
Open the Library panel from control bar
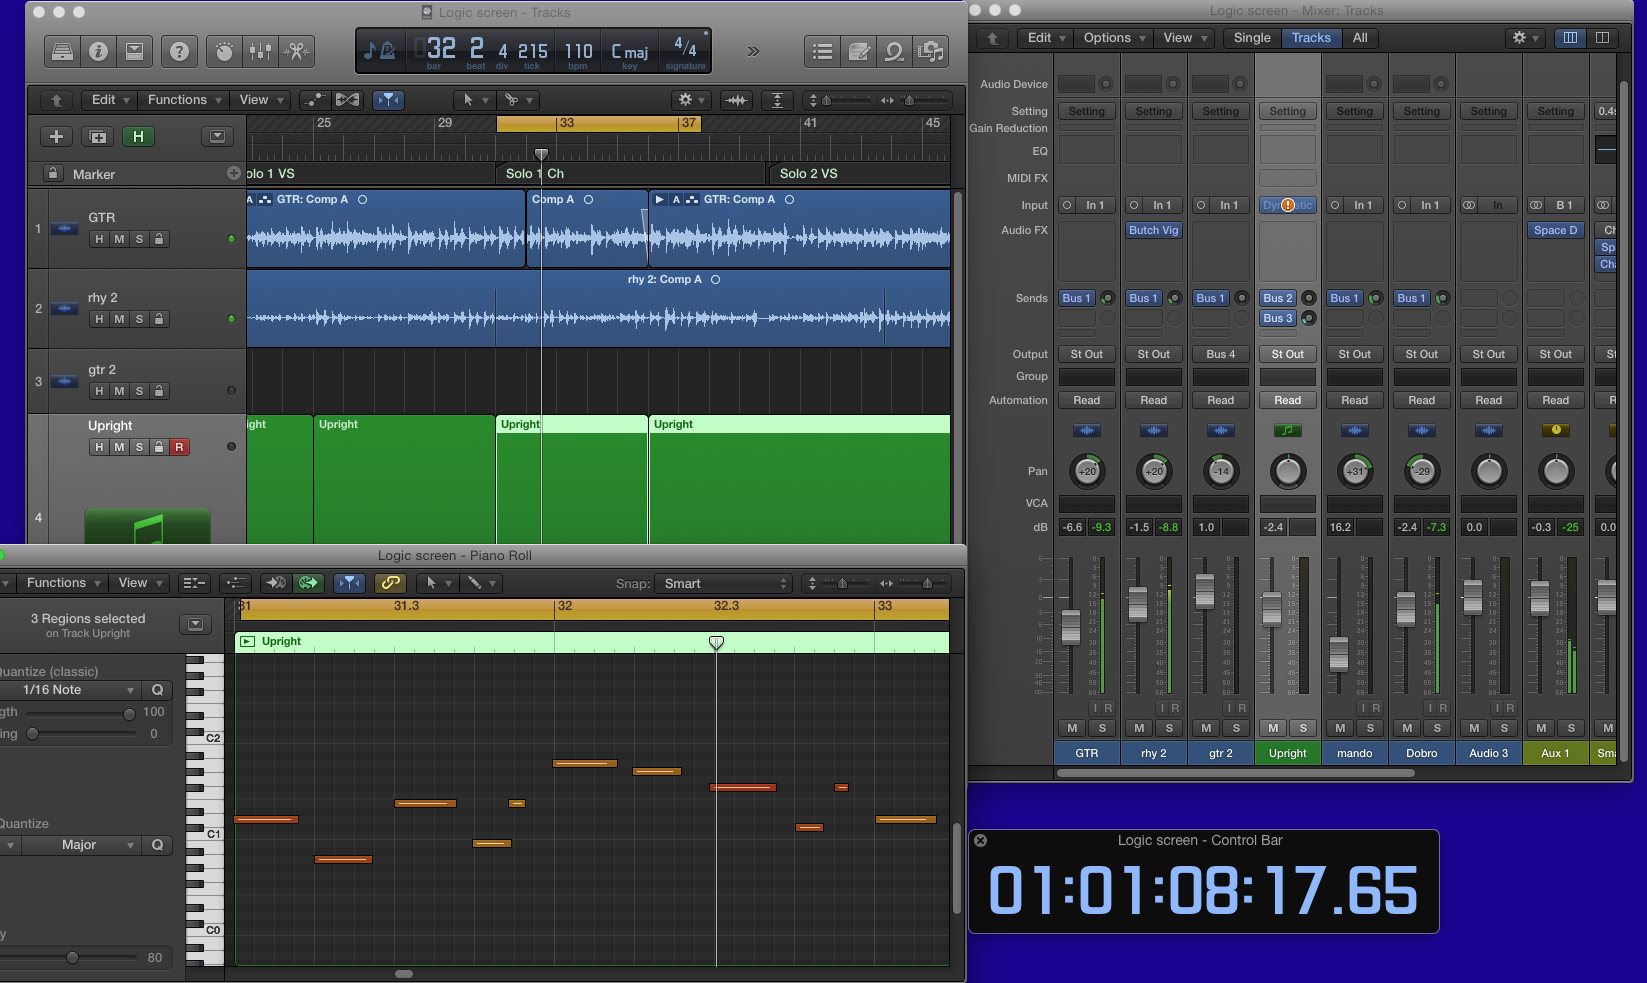pyautogui.click(x=62, y=51)
